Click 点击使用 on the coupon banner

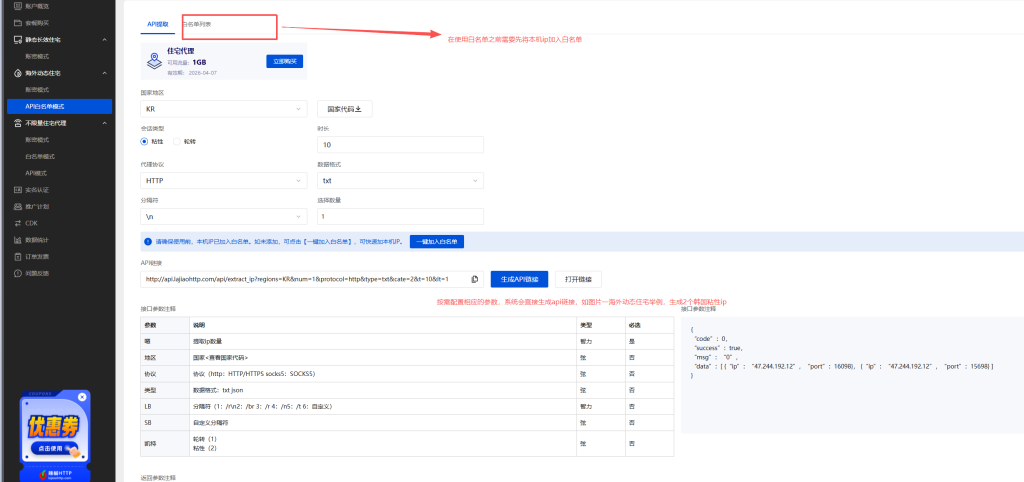pos(55,449)
